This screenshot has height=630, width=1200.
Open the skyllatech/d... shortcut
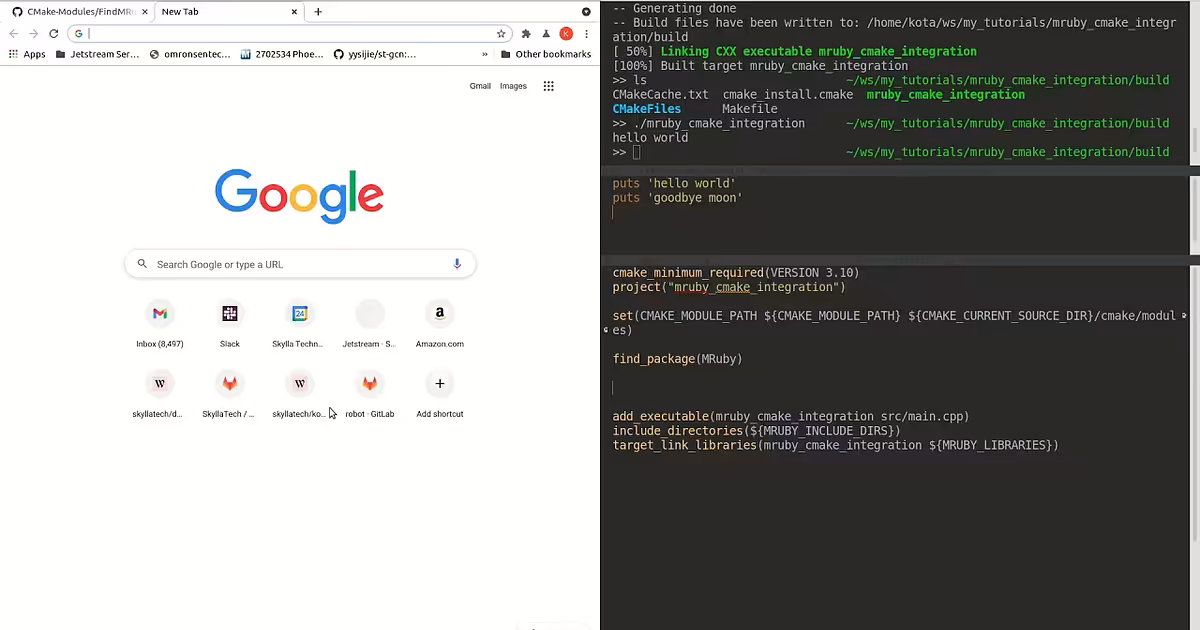159,393
